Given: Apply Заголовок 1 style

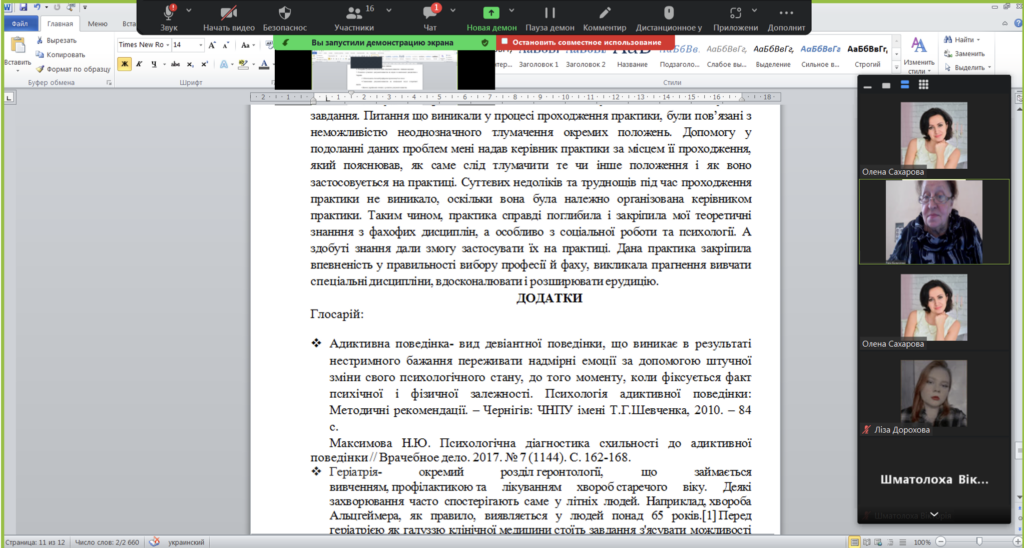Looking at the screenshot, I should pos(539,56).
